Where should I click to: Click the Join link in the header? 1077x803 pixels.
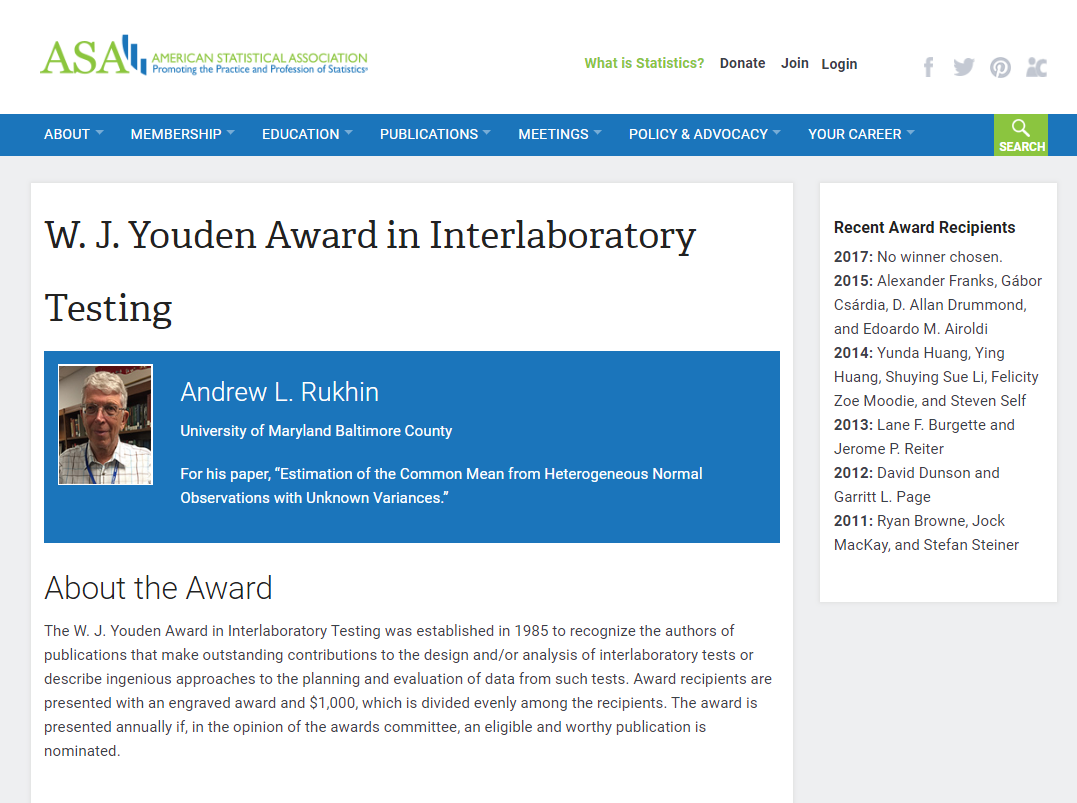click(795, 63)
